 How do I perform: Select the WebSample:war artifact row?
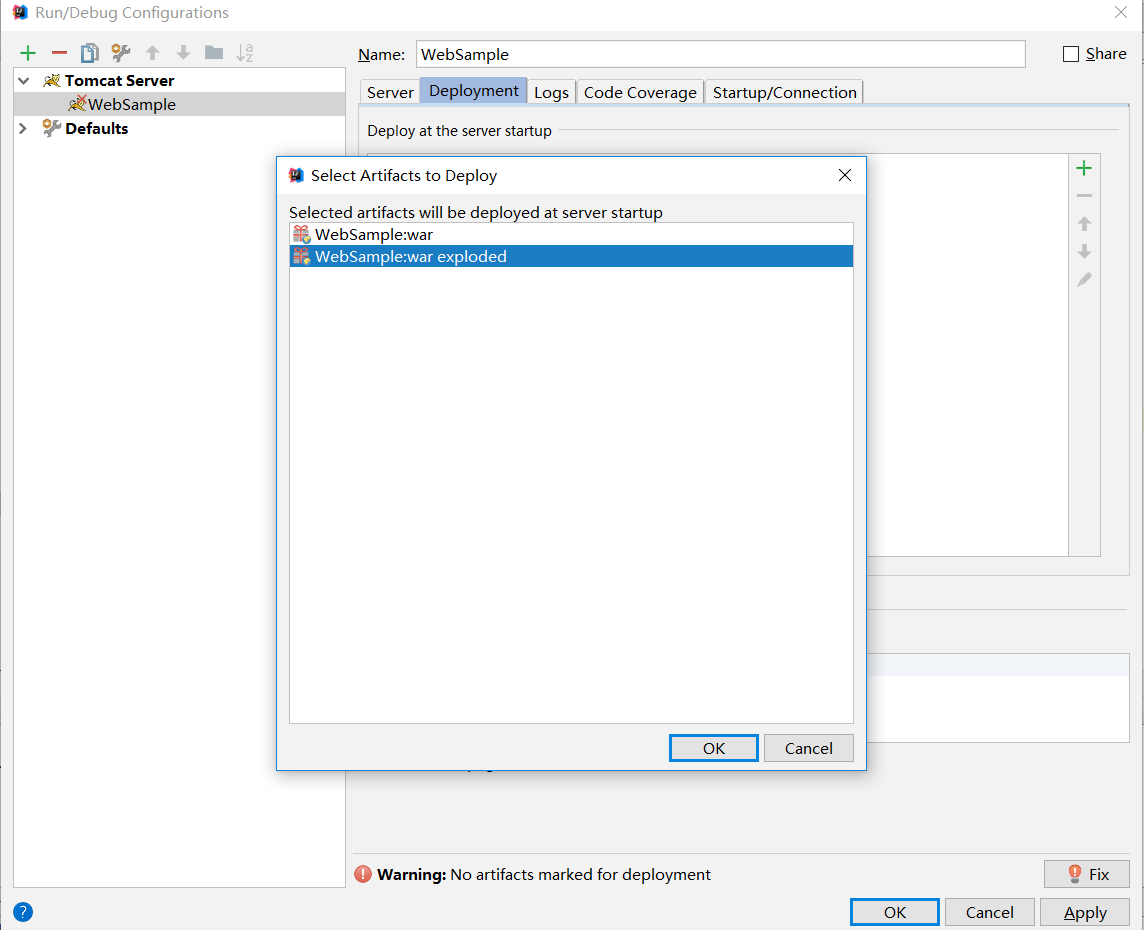pyautogui.click(x=571, y=234)
